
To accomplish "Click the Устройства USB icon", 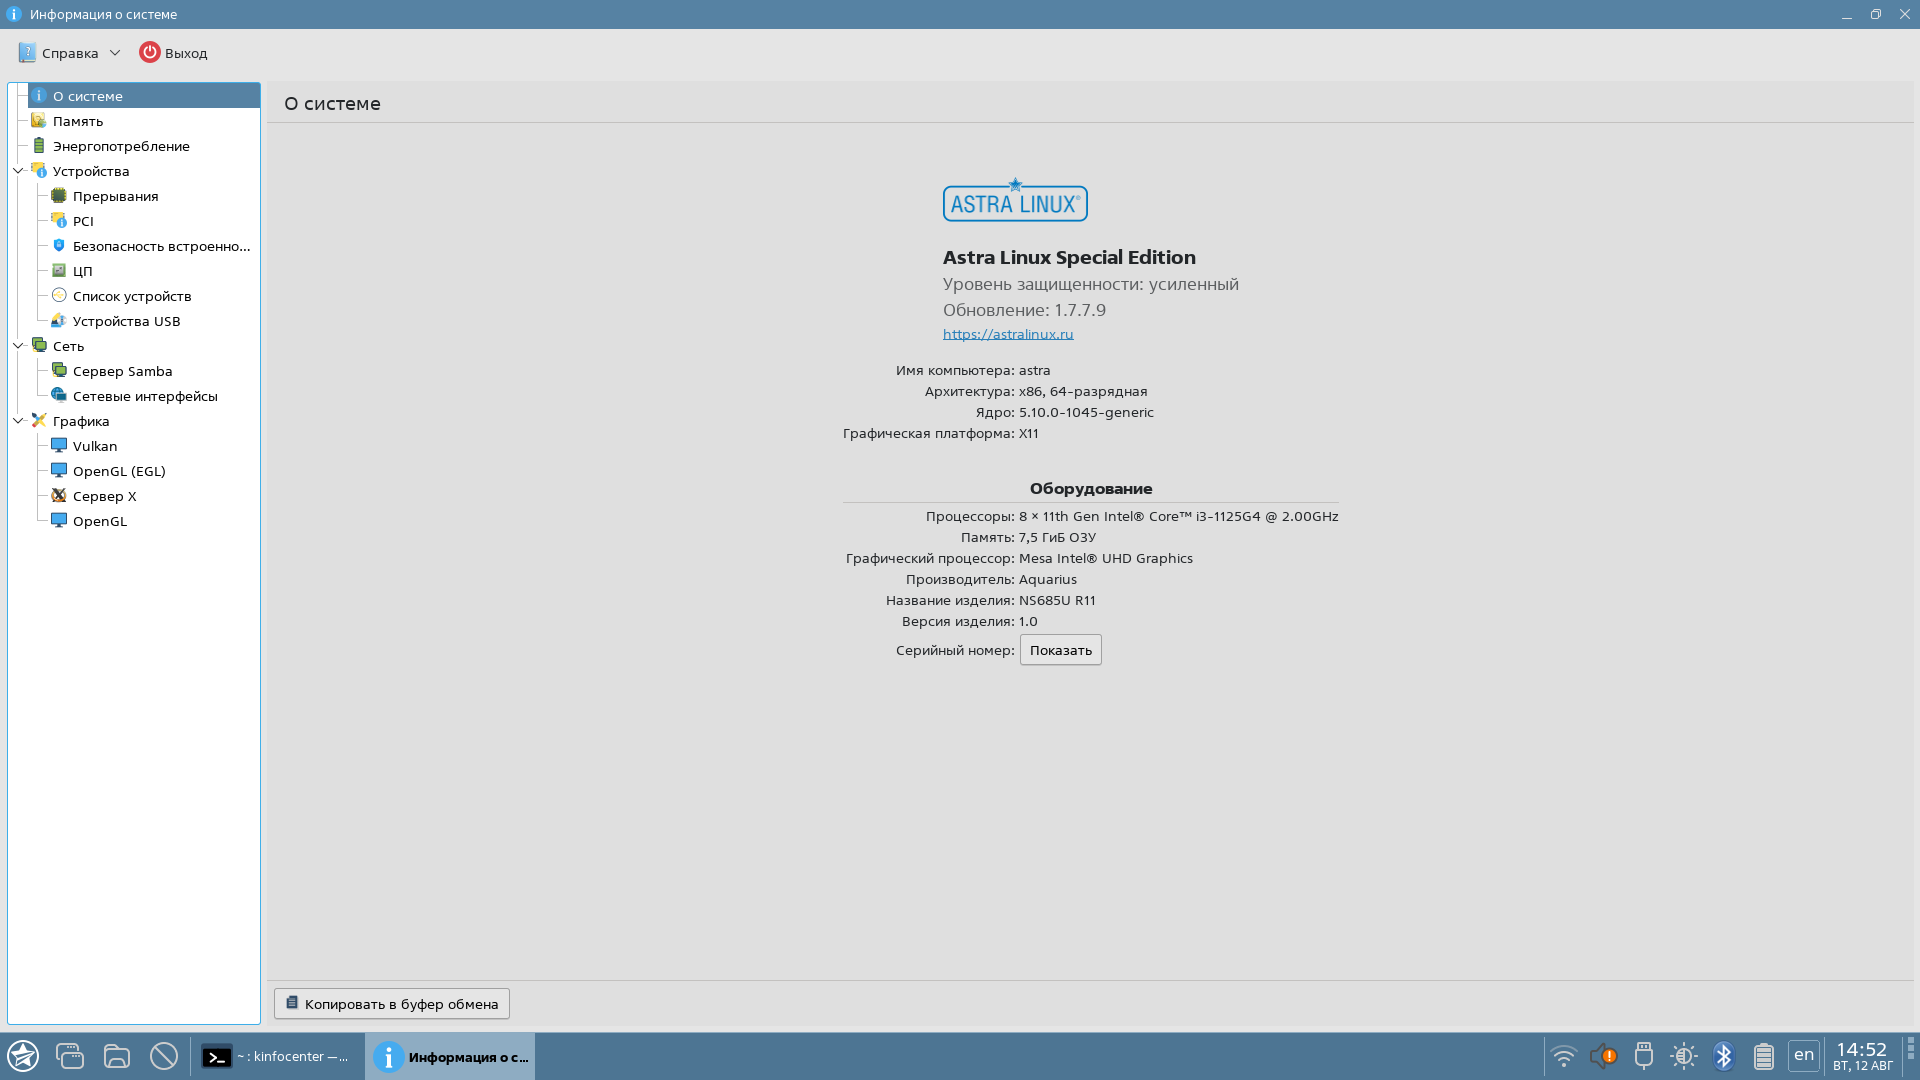I will (59, 321).
